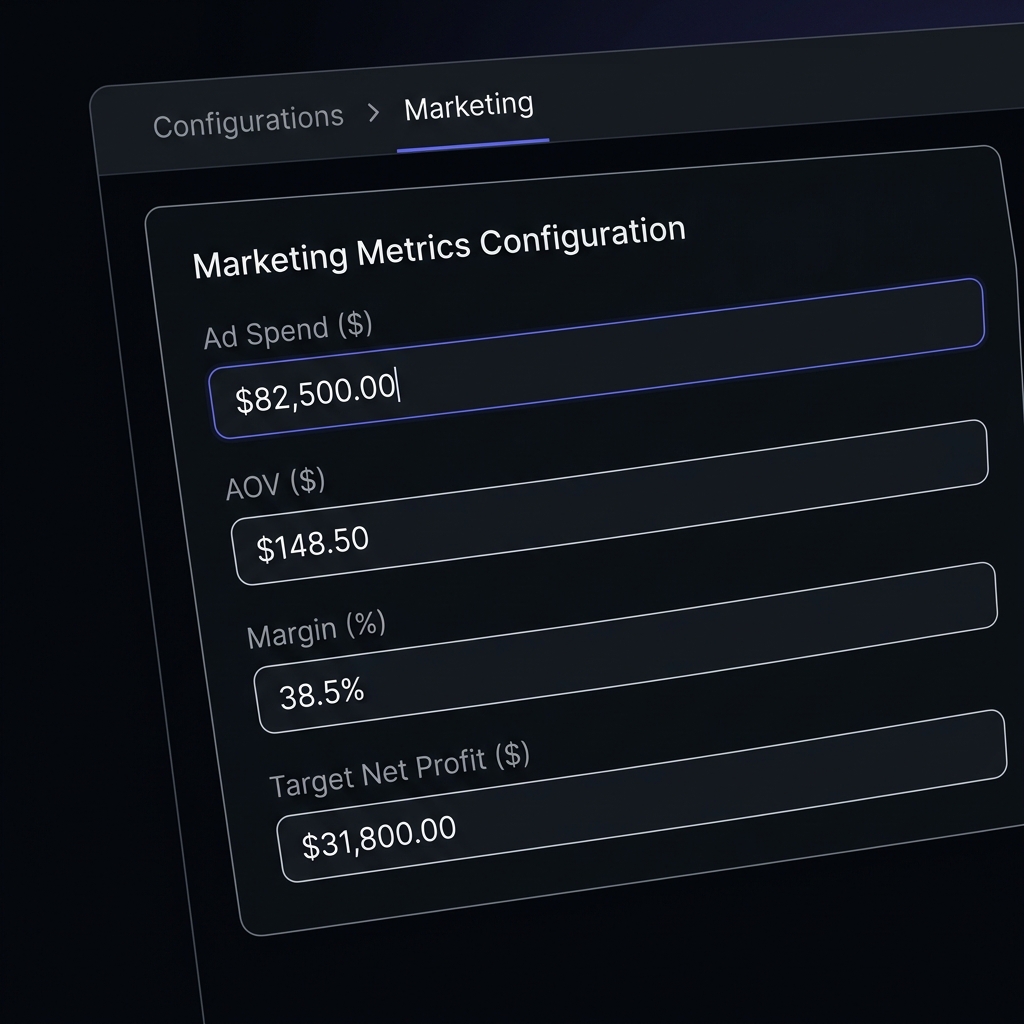Viewport: 1024px width, 1024px height.
Task: Click the Margin (%) label
Action: pos(316,630)
